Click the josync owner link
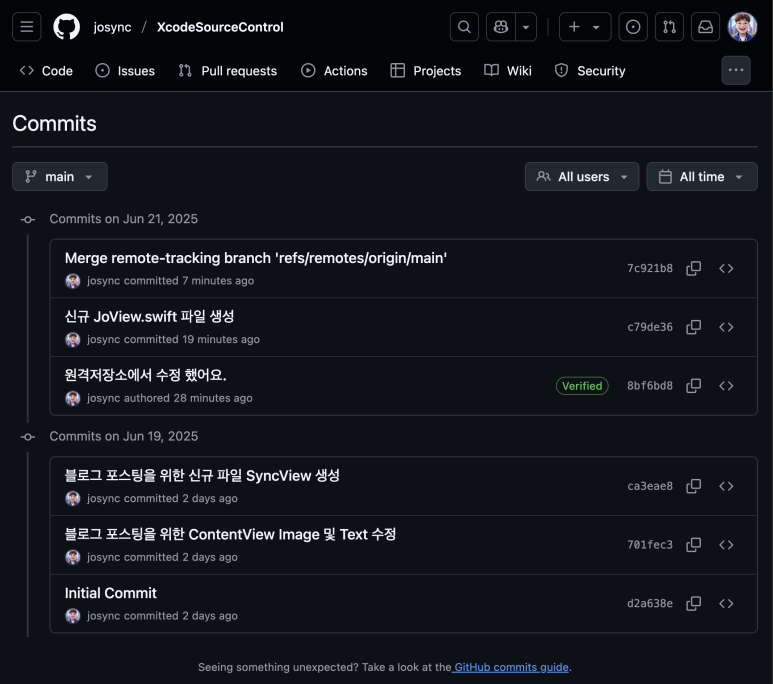This screenshot has width=773, height=684. click(x=112, y=27)
